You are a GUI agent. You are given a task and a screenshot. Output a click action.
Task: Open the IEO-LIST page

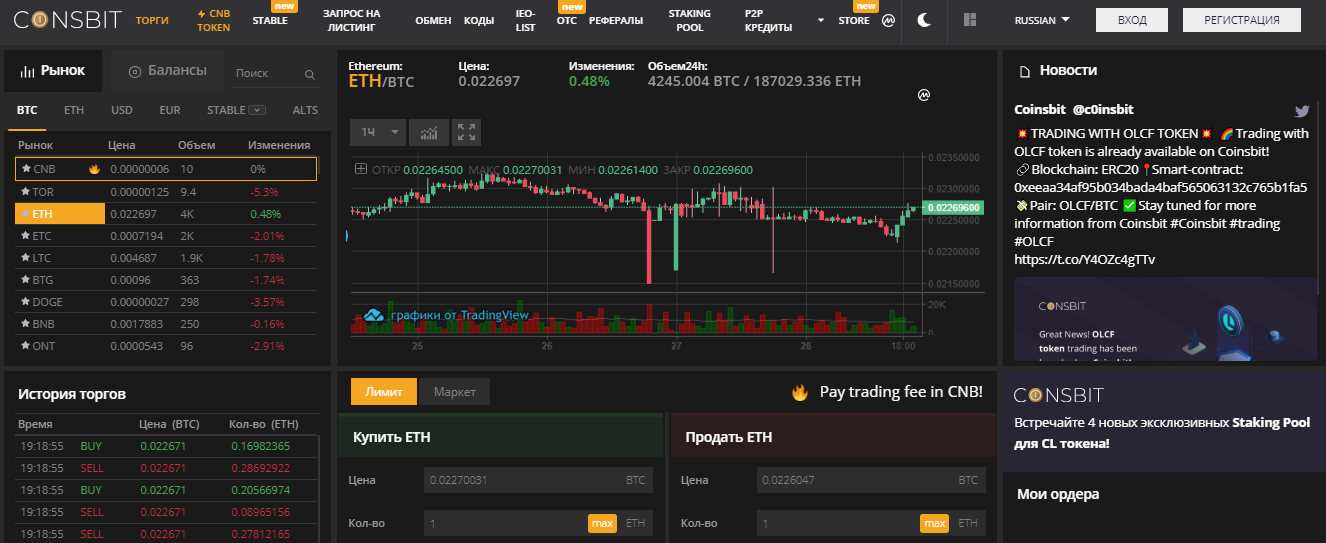525,20
